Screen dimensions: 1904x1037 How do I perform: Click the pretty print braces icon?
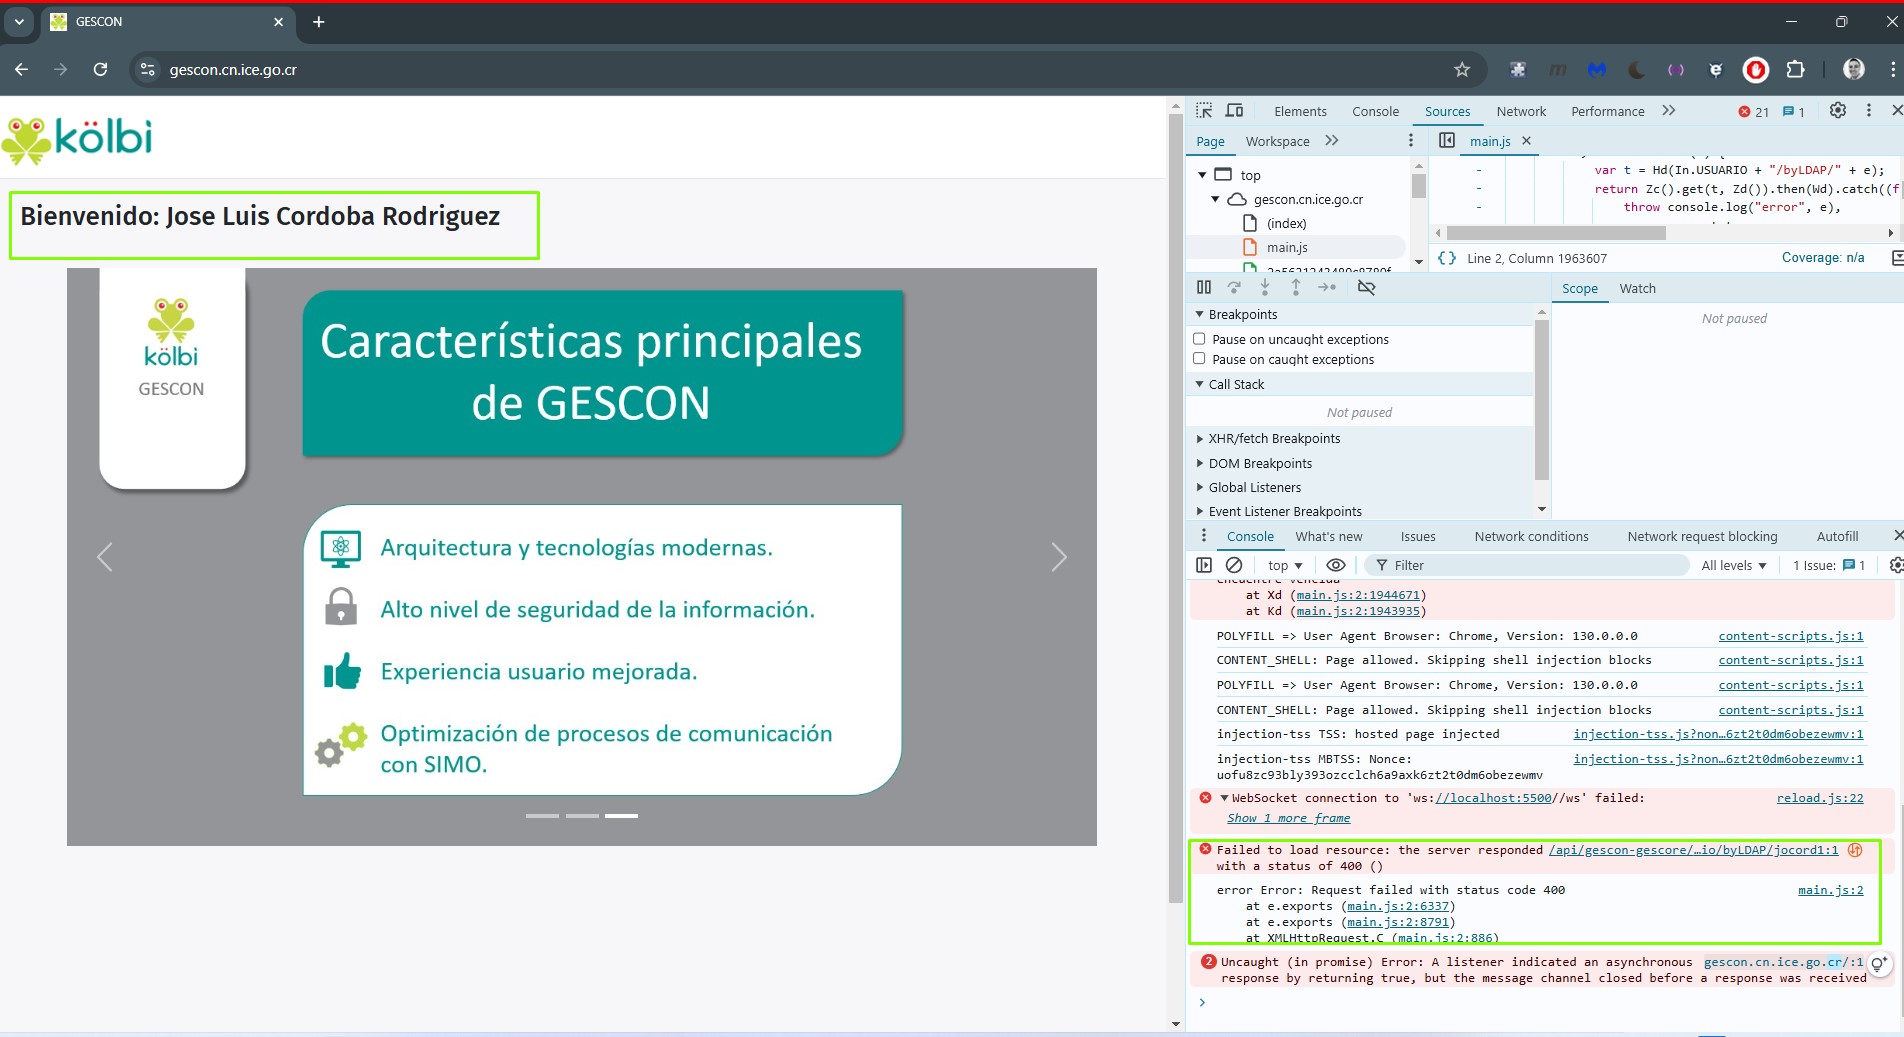pos(1446,258)
